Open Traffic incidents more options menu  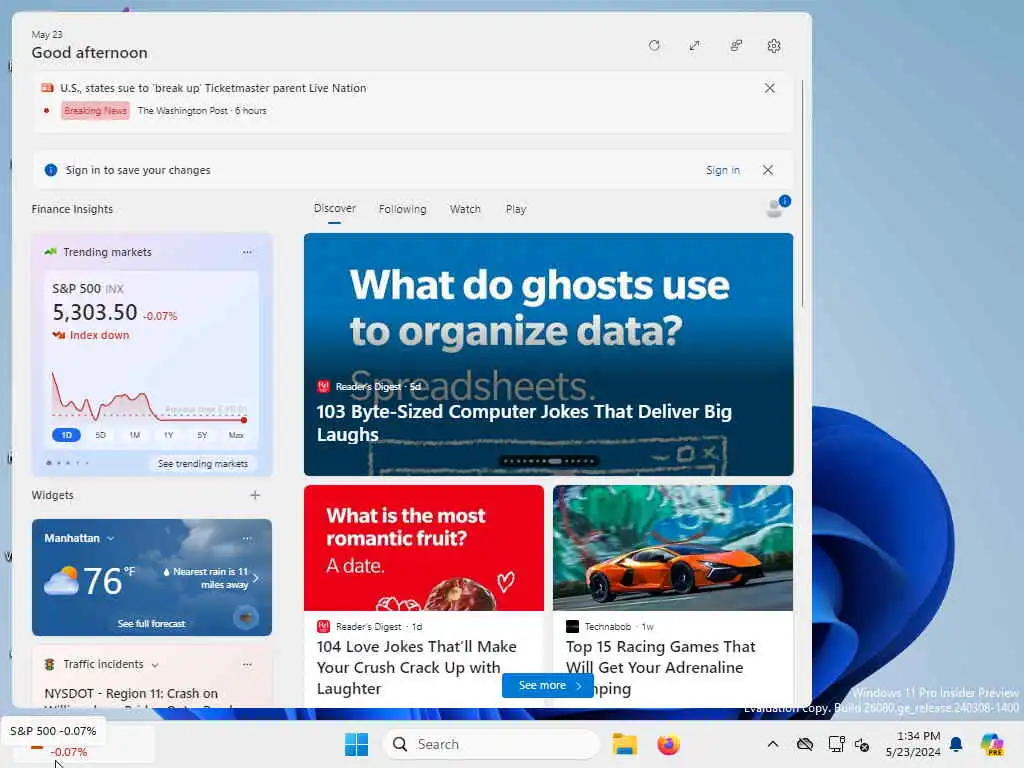[x=247, y=664]
